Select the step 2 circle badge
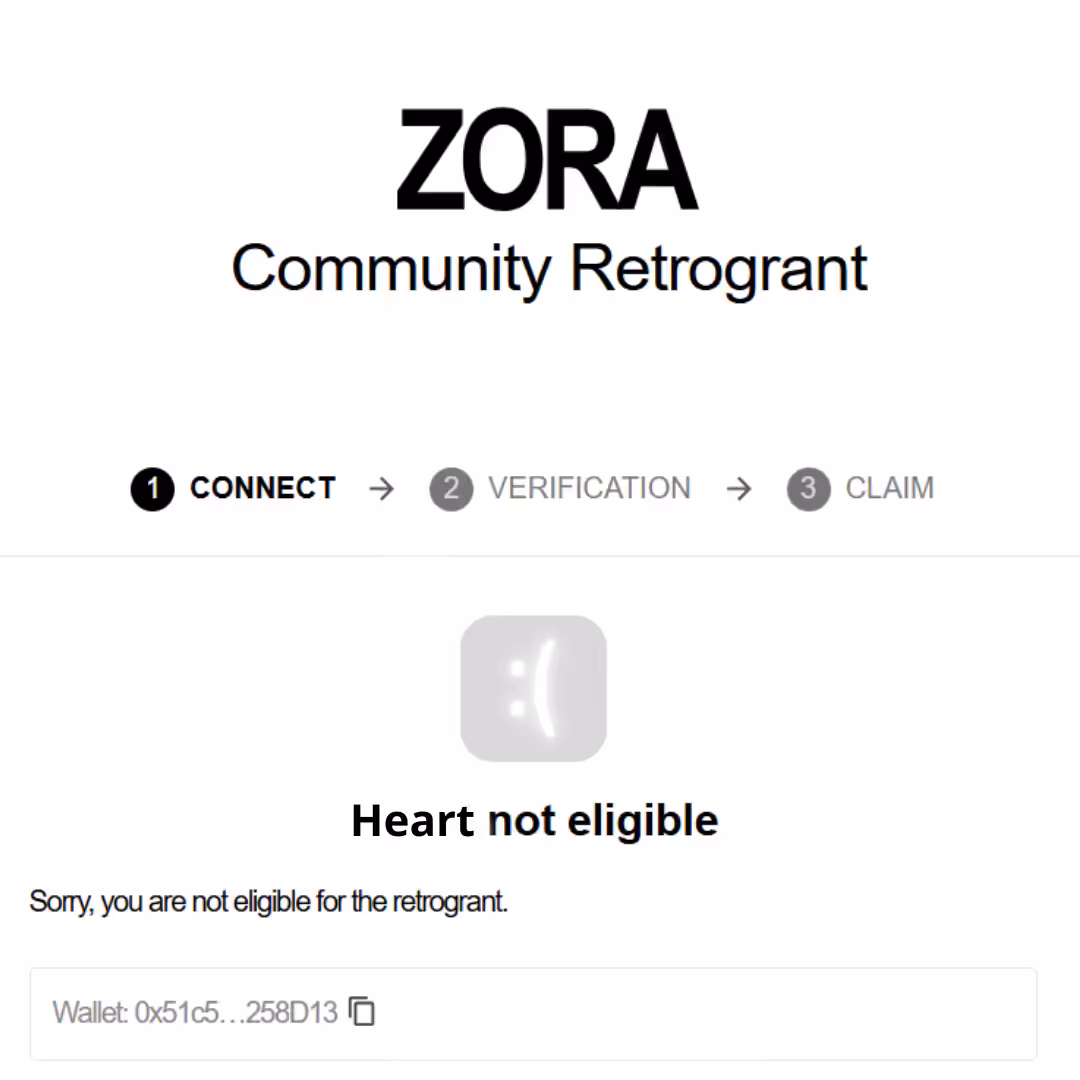1080x1080 pixels. pos(451,489)
